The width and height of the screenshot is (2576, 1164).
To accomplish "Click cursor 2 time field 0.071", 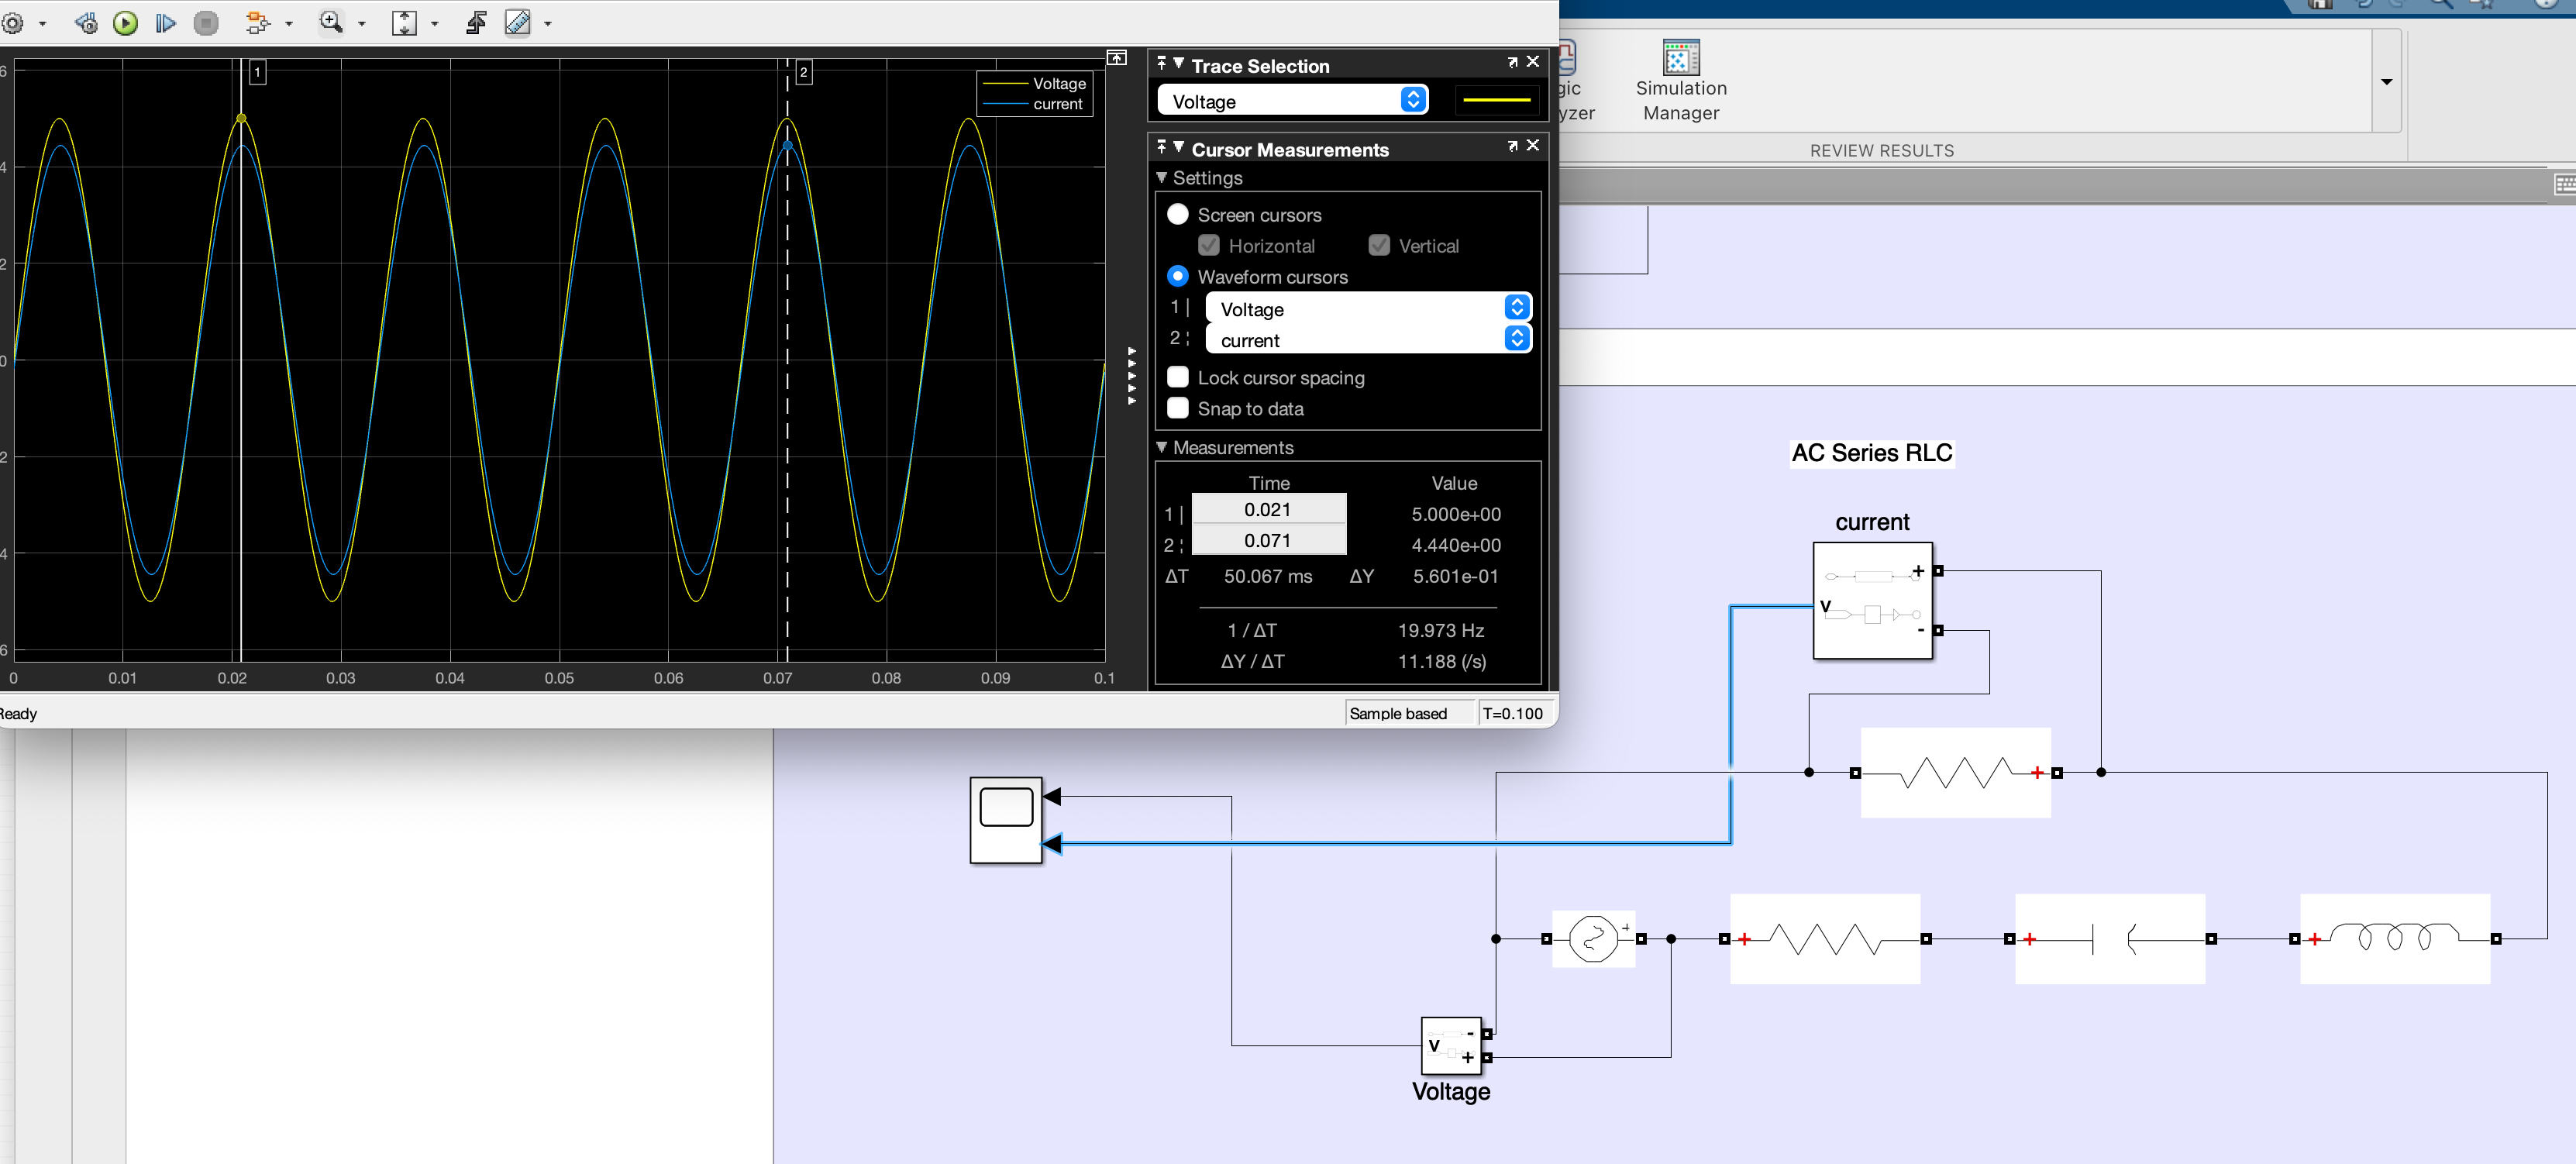I will click(1269, 541).
